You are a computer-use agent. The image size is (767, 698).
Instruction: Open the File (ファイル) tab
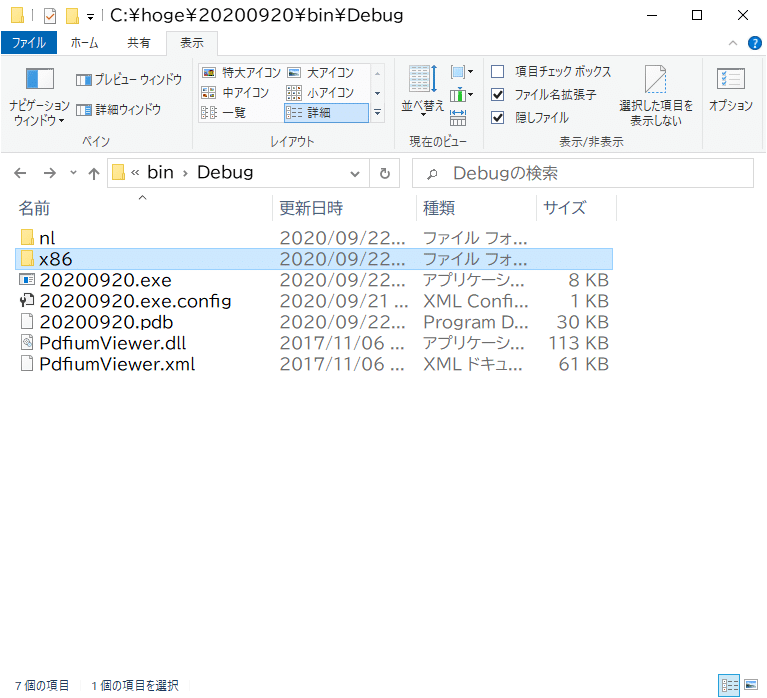[29, 43]
